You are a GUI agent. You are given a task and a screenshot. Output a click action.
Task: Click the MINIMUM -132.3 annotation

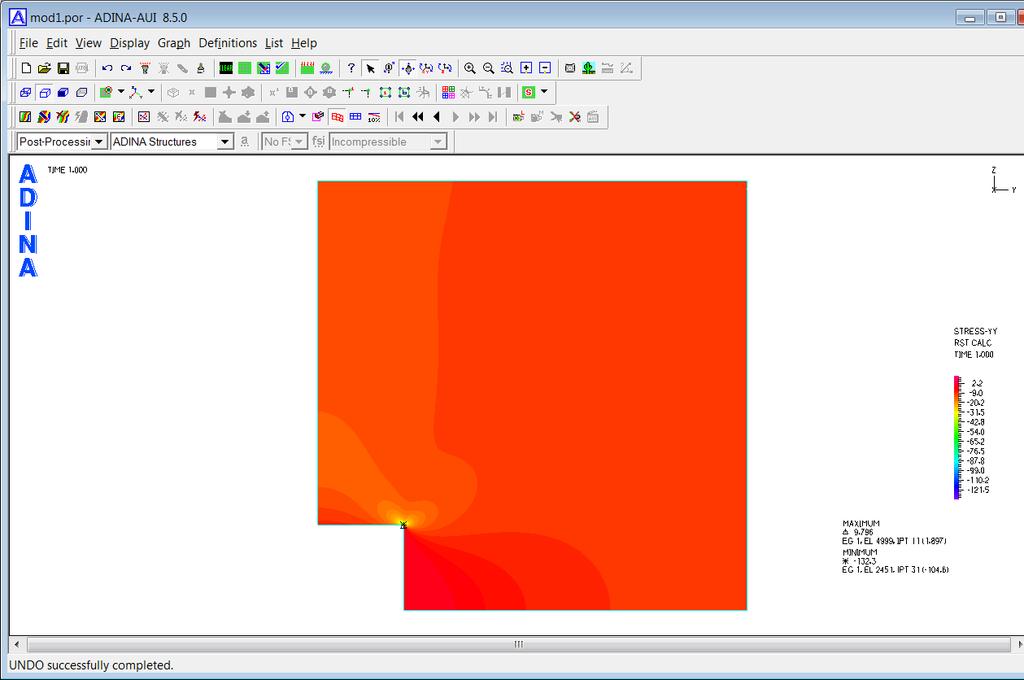(x=895, y=561)
